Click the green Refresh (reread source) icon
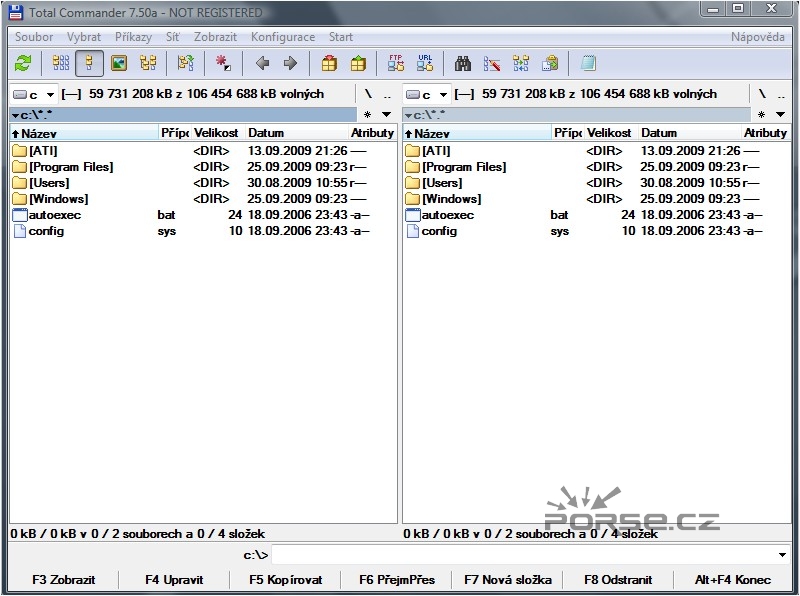The height and width of the screenshot is (596, 800). [x=23, y=63]
